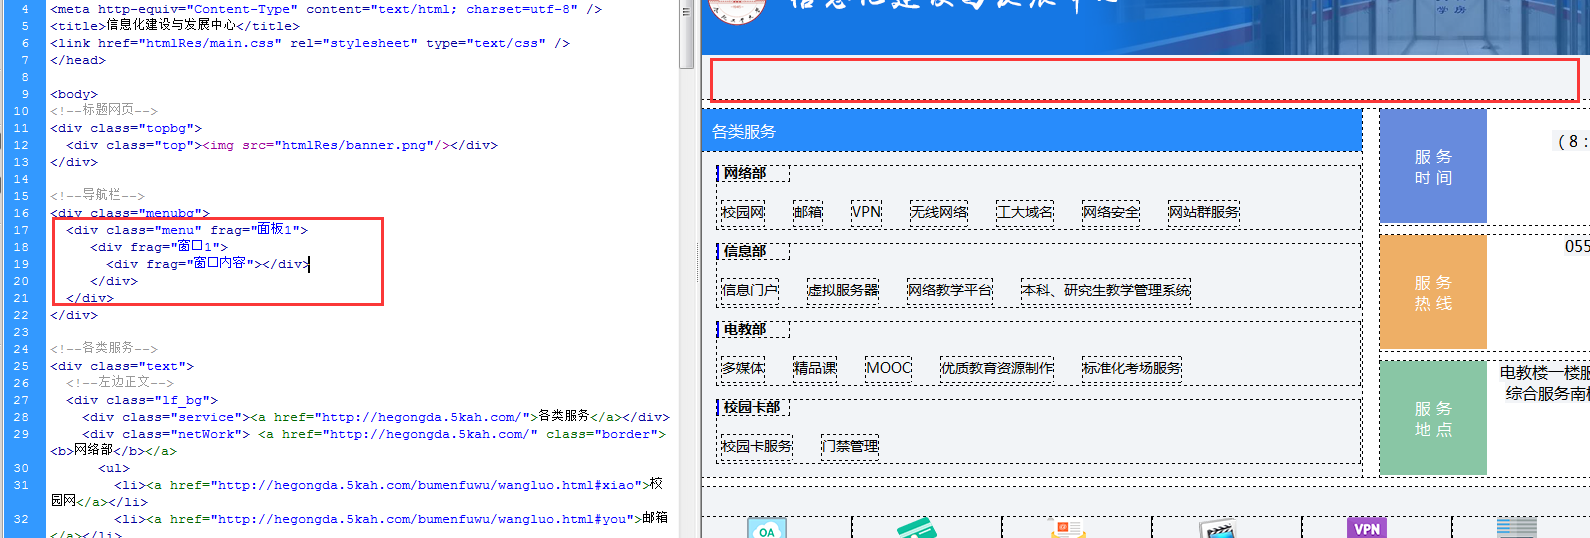
Task: Click the OA cloud icon
Action: coord(767,529)
